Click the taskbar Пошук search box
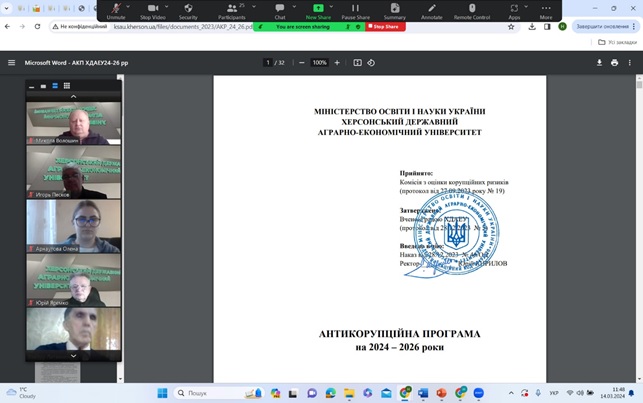Screen dimensions: 643x403 (x=218, y=393)
